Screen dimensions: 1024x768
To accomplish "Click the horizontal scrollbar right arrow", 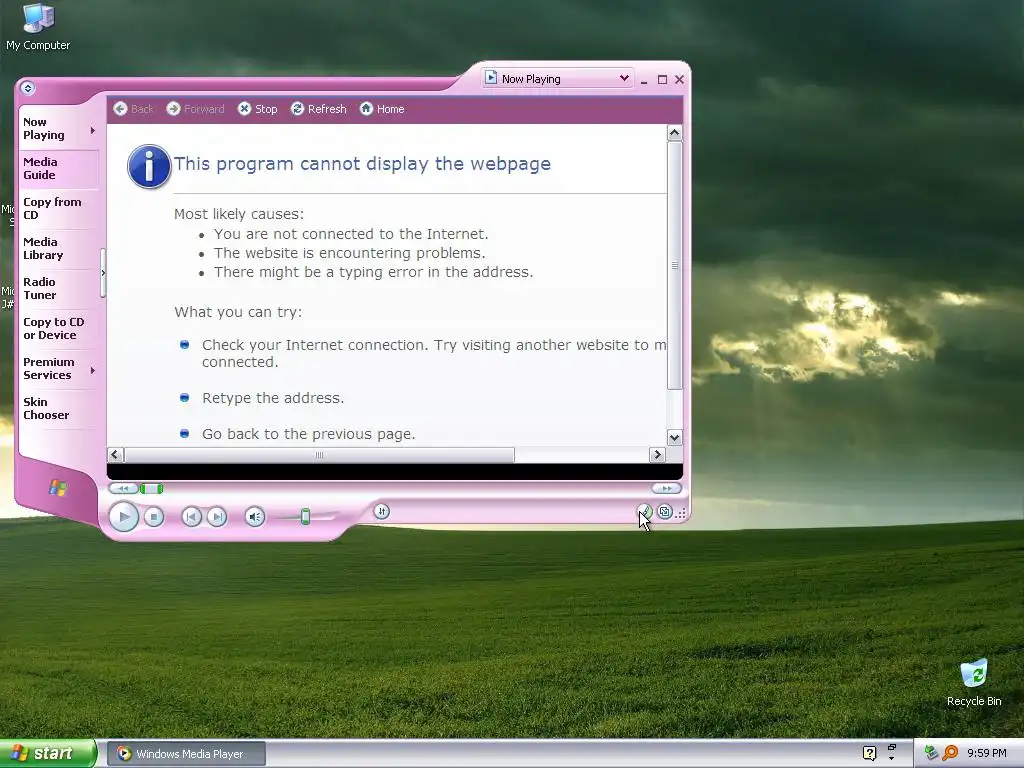I will [x=657, y=455].
